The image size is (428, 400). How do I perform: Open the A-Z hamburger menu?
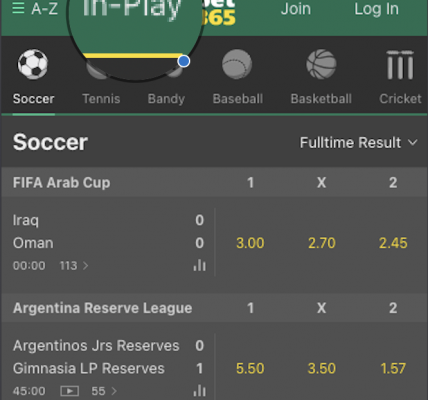coord(35,9)
